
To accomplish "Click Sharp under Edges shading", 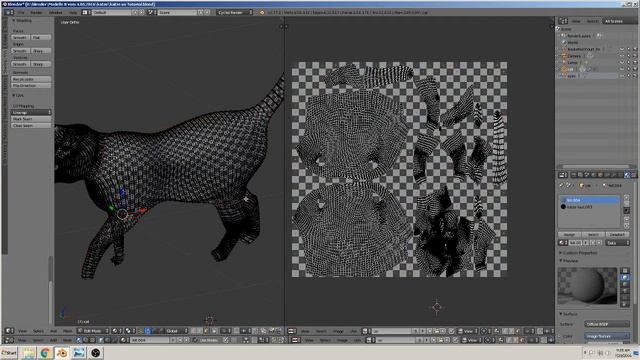I will [41, 51].
